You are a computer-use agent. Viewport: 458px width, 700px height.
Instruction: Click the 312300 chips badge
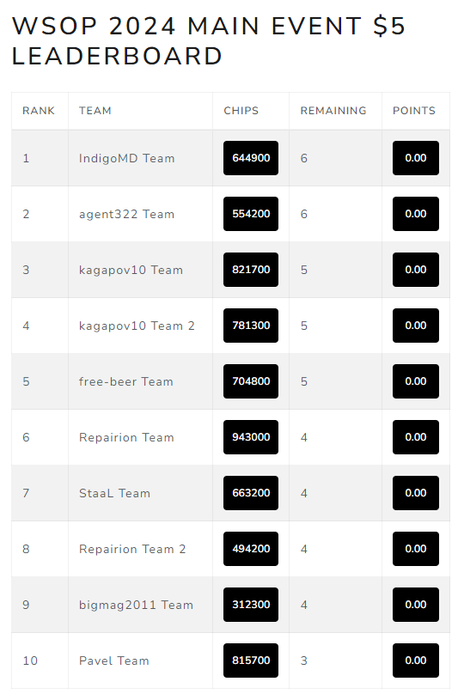251,604
